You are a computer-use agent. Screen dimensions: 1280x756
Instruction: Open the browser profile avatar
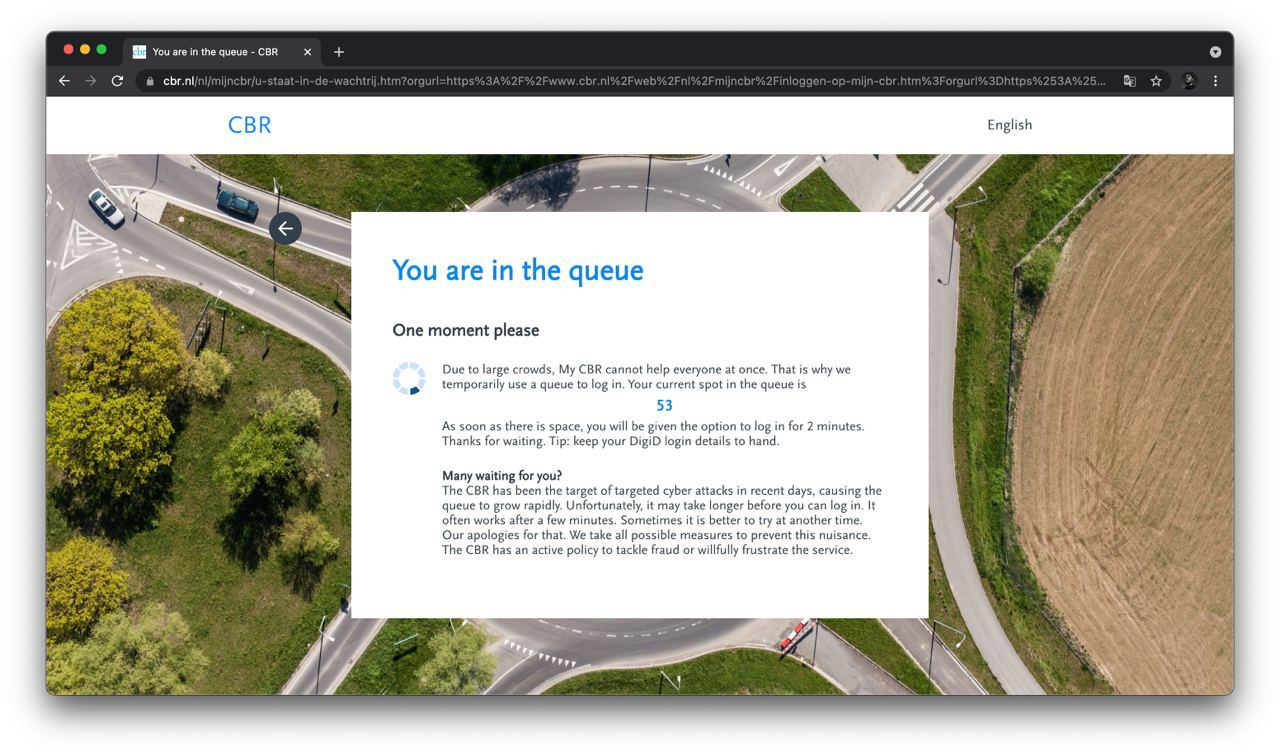[x=1189, y=81]
